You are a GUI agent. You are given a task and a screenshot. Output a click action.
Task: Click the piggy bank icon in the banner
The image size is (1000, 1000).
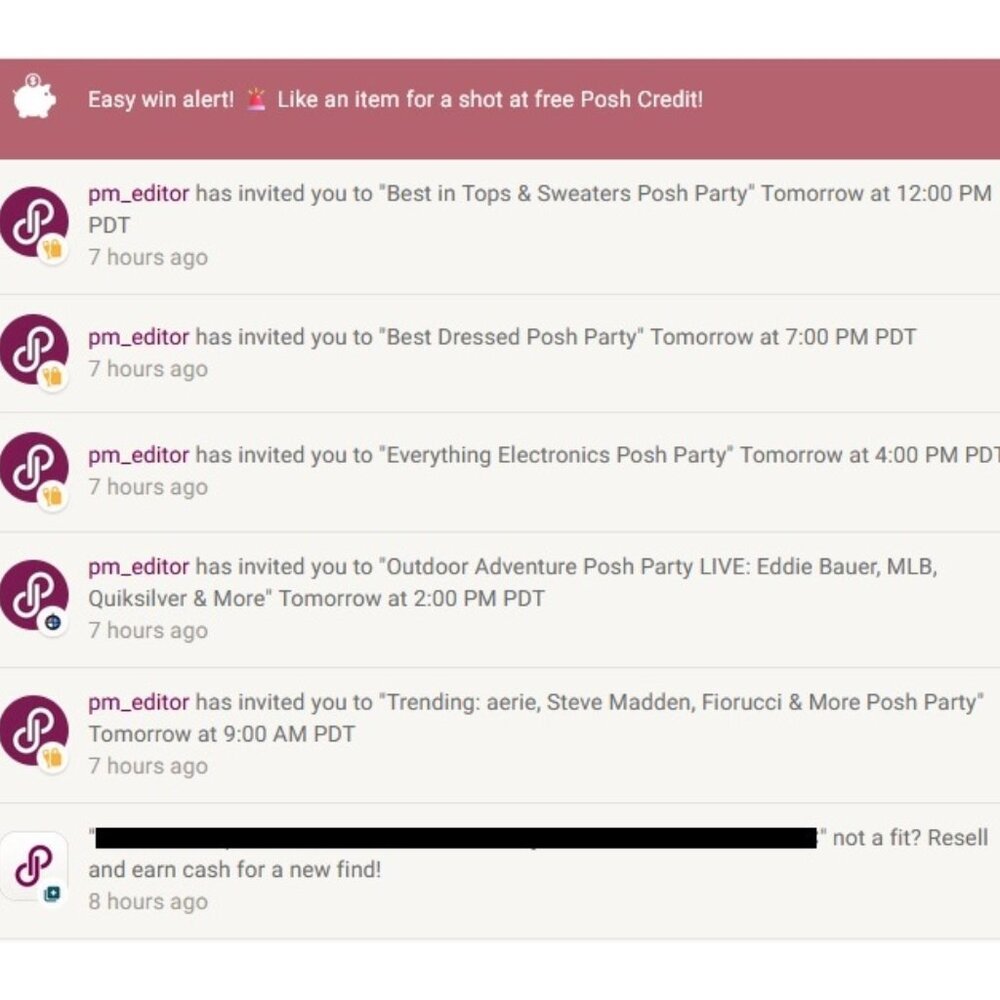point(34,98)
